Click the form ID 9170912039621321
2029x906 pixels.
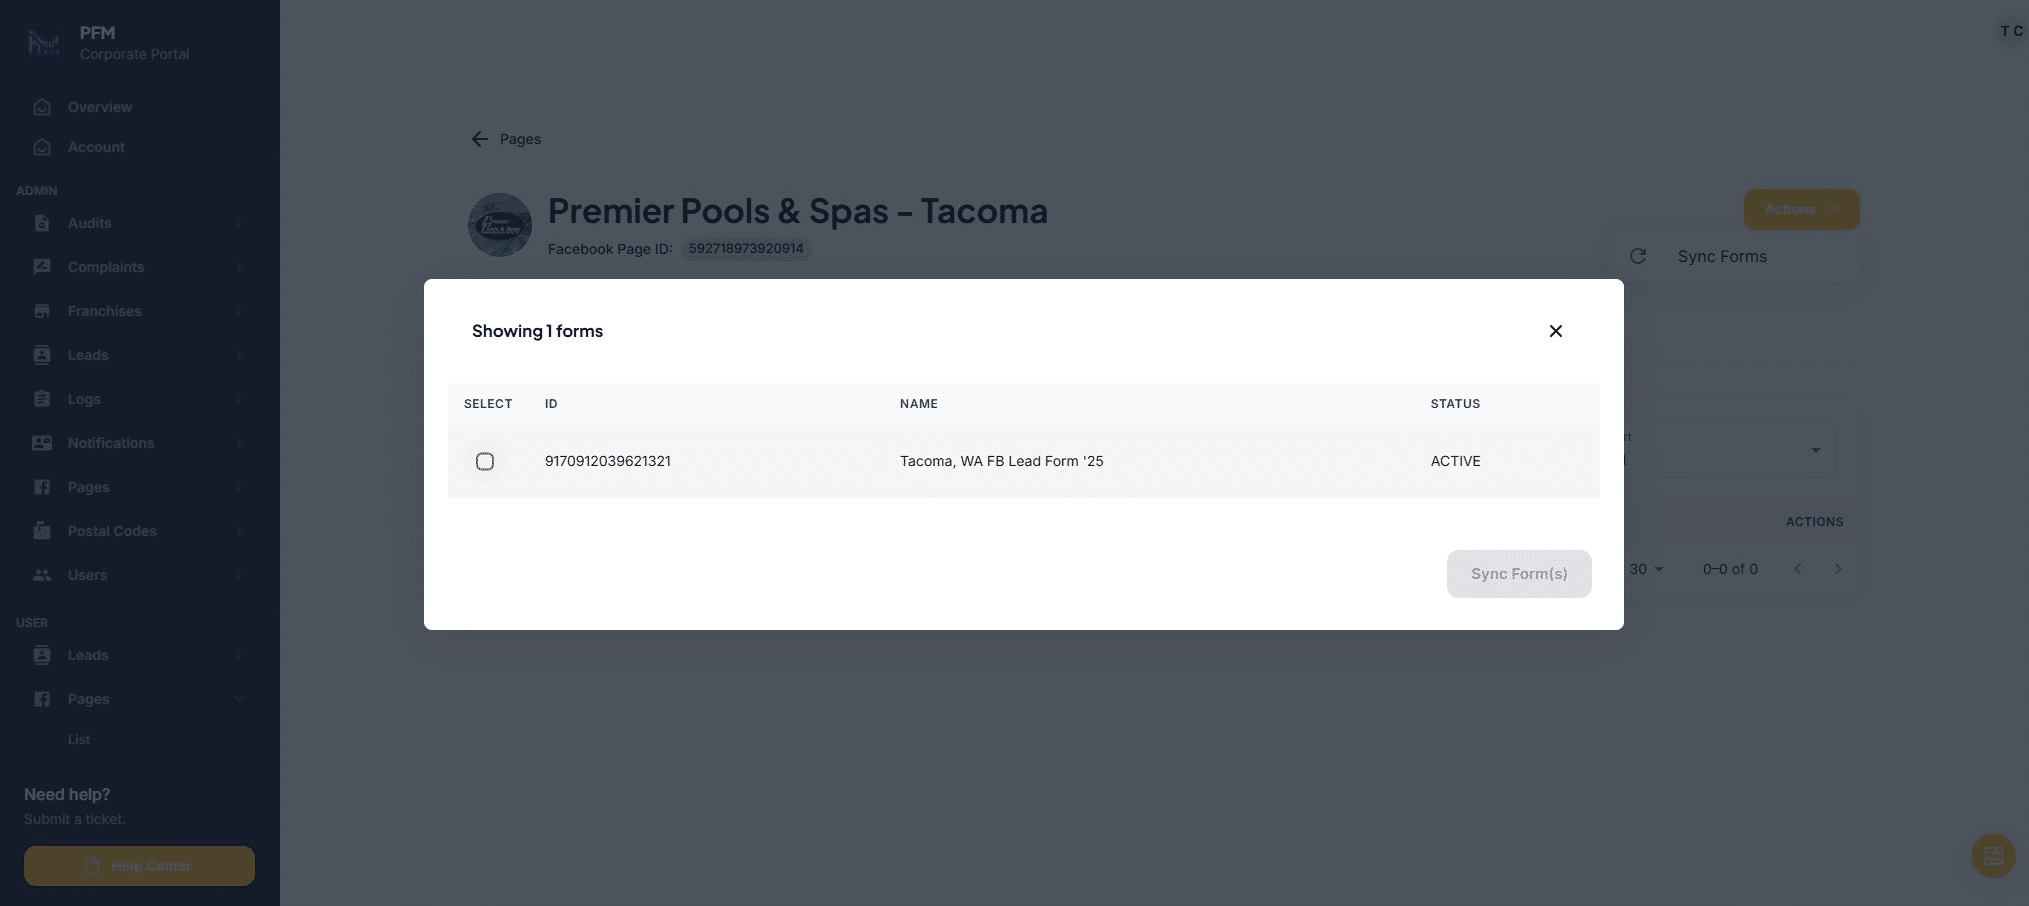(x=607, y=461)
